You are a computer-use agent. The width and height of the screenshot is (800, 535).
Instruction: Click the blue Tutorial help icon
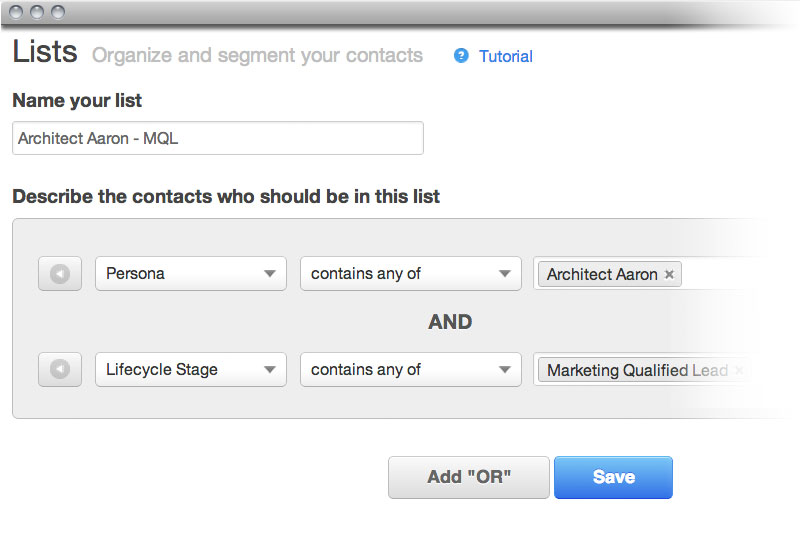(x=461, y=56)
